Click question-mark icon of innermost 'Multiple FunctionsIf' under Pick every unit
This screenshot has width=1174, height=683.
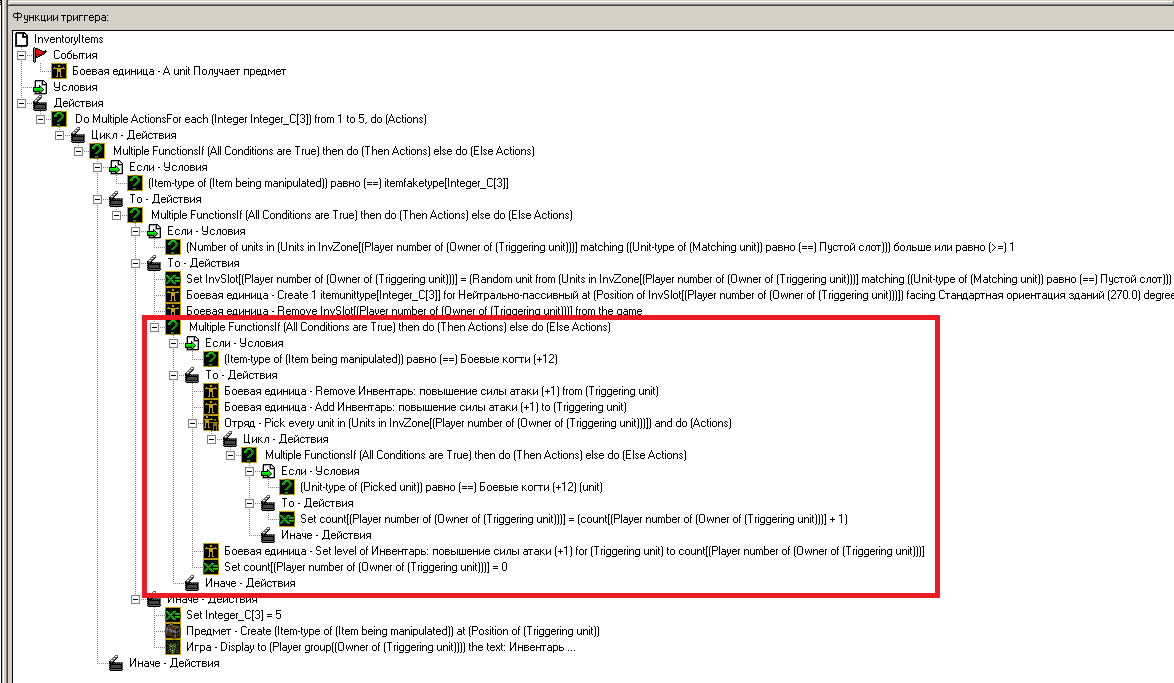249,455
